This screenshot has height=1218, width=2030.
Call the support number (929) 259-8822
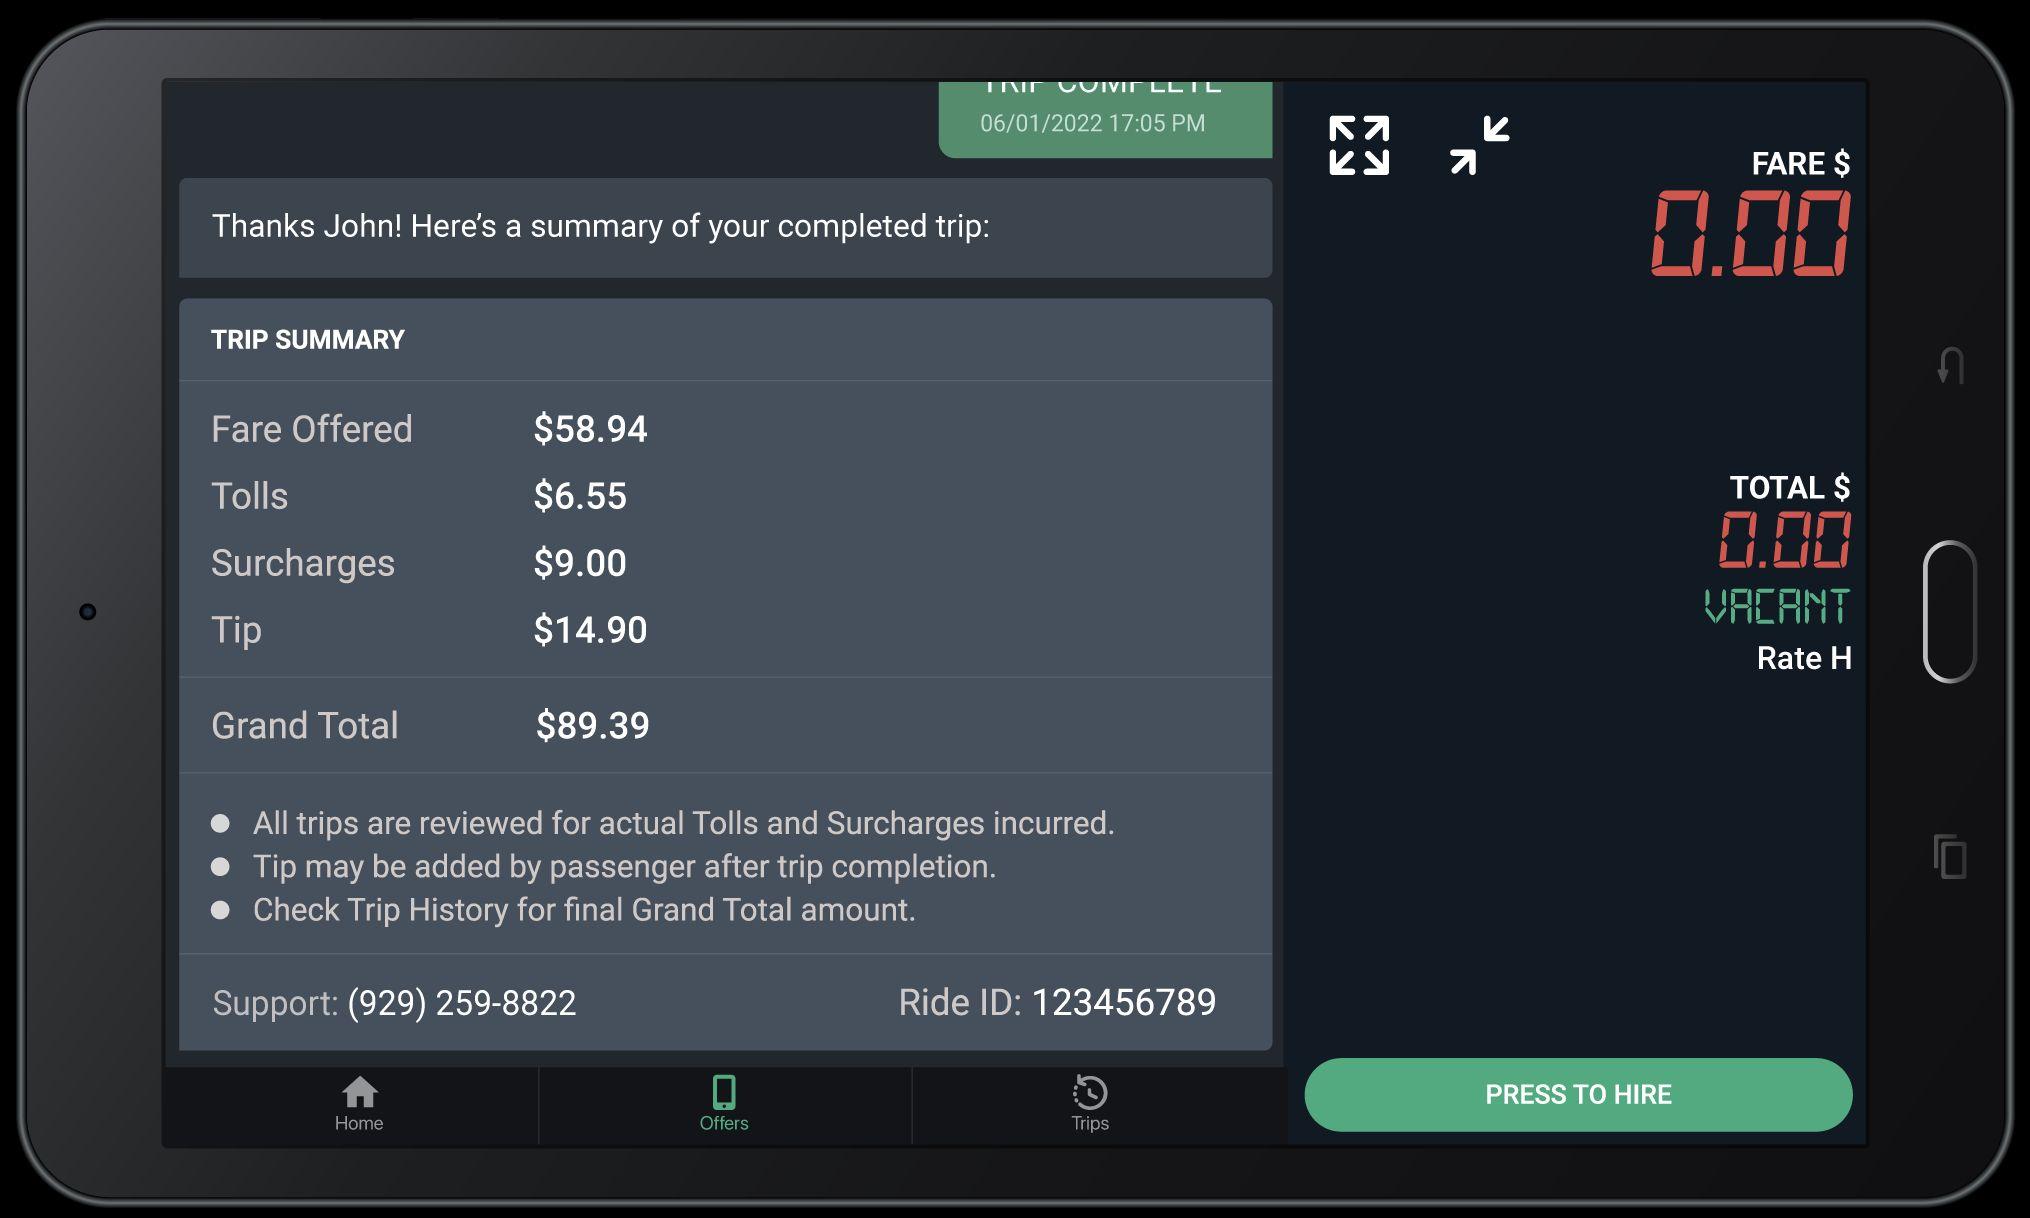pos(461,1003)
